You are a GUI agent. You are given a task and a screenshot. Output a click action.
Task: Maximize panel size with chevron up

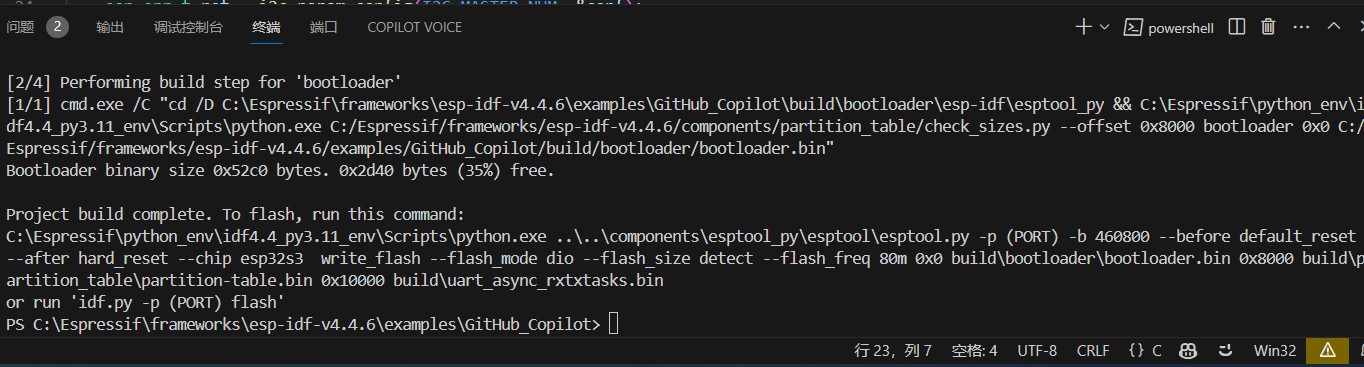[x=1333, y=27]
